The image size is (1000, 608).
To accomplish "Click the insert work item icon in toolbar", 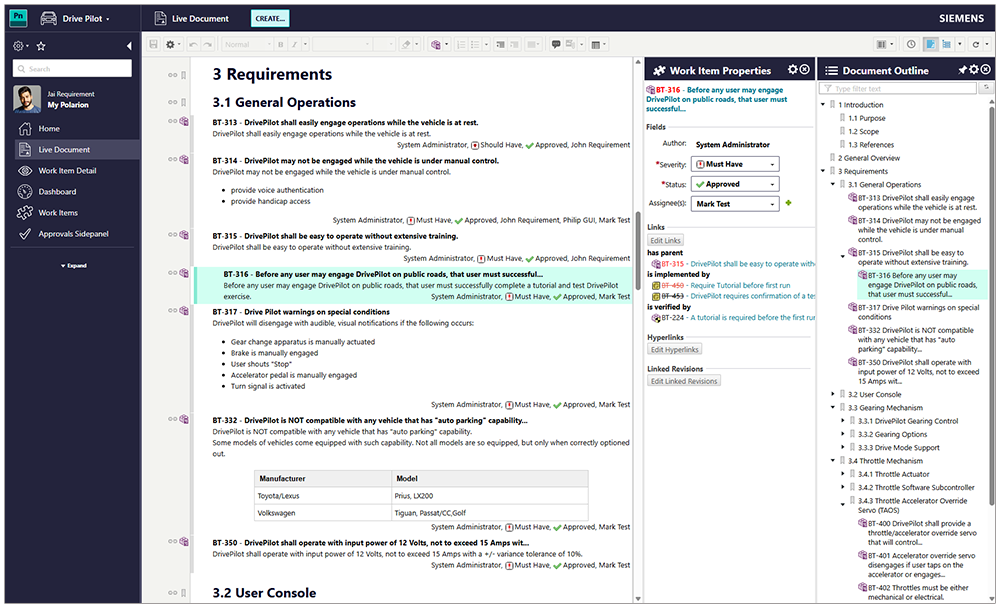I will click(x=436, y=44).
